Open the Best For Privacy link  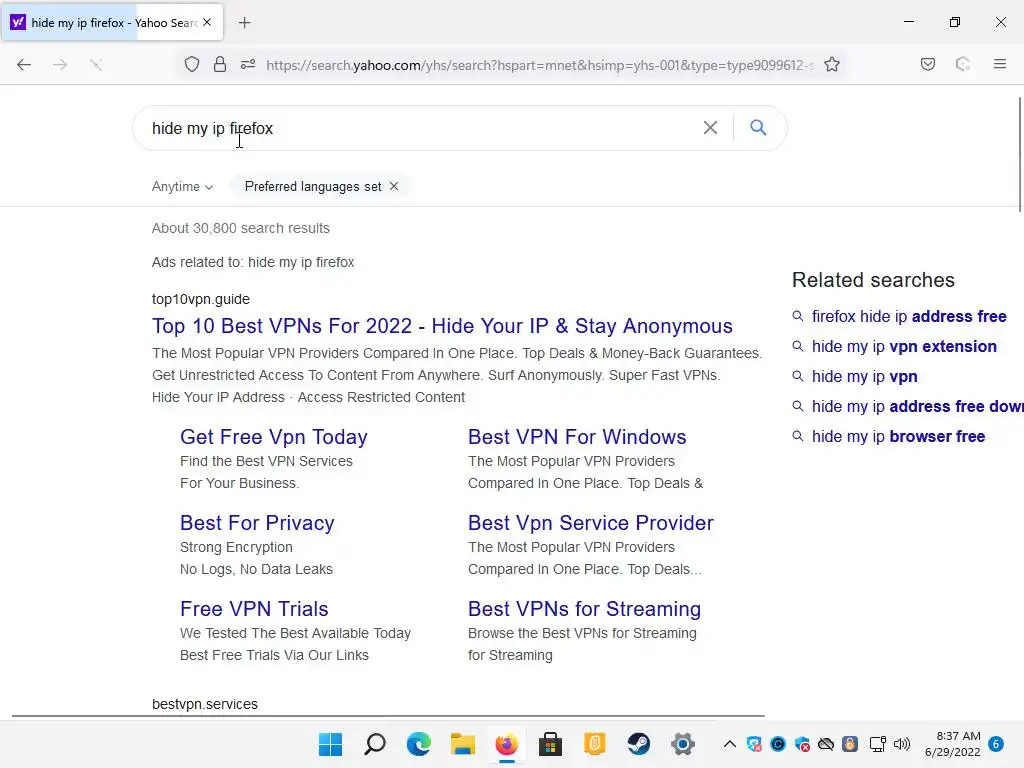[x=257, y=523]
